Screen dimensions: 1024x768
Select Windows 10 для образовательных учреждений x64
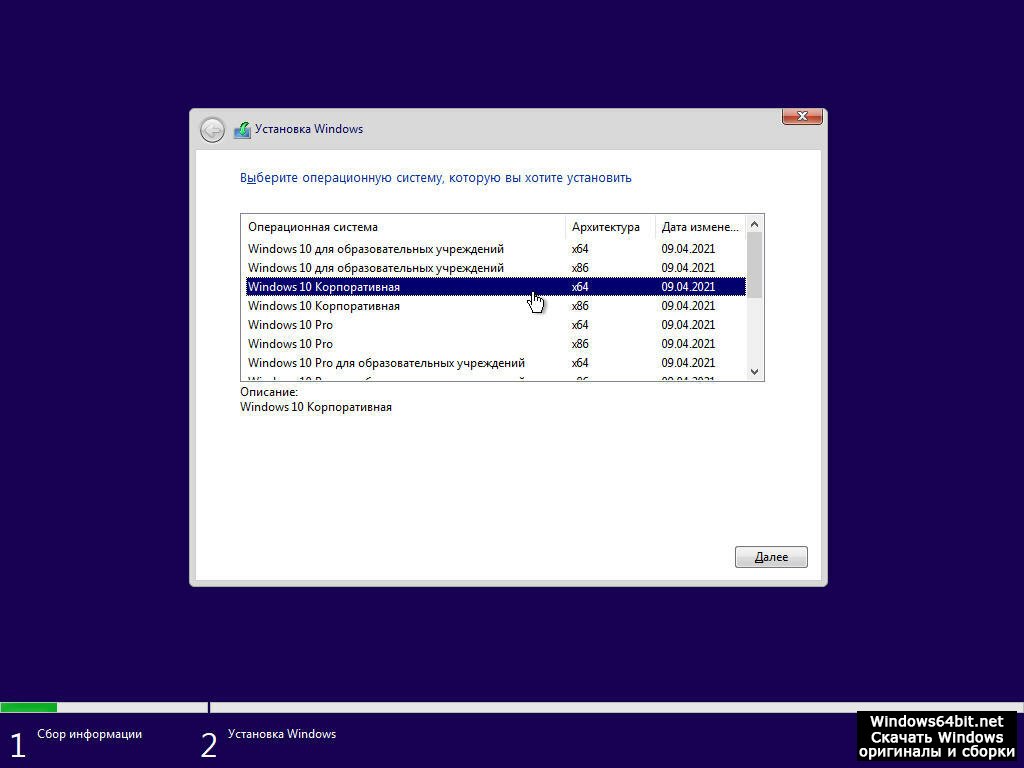coord(376,249)
